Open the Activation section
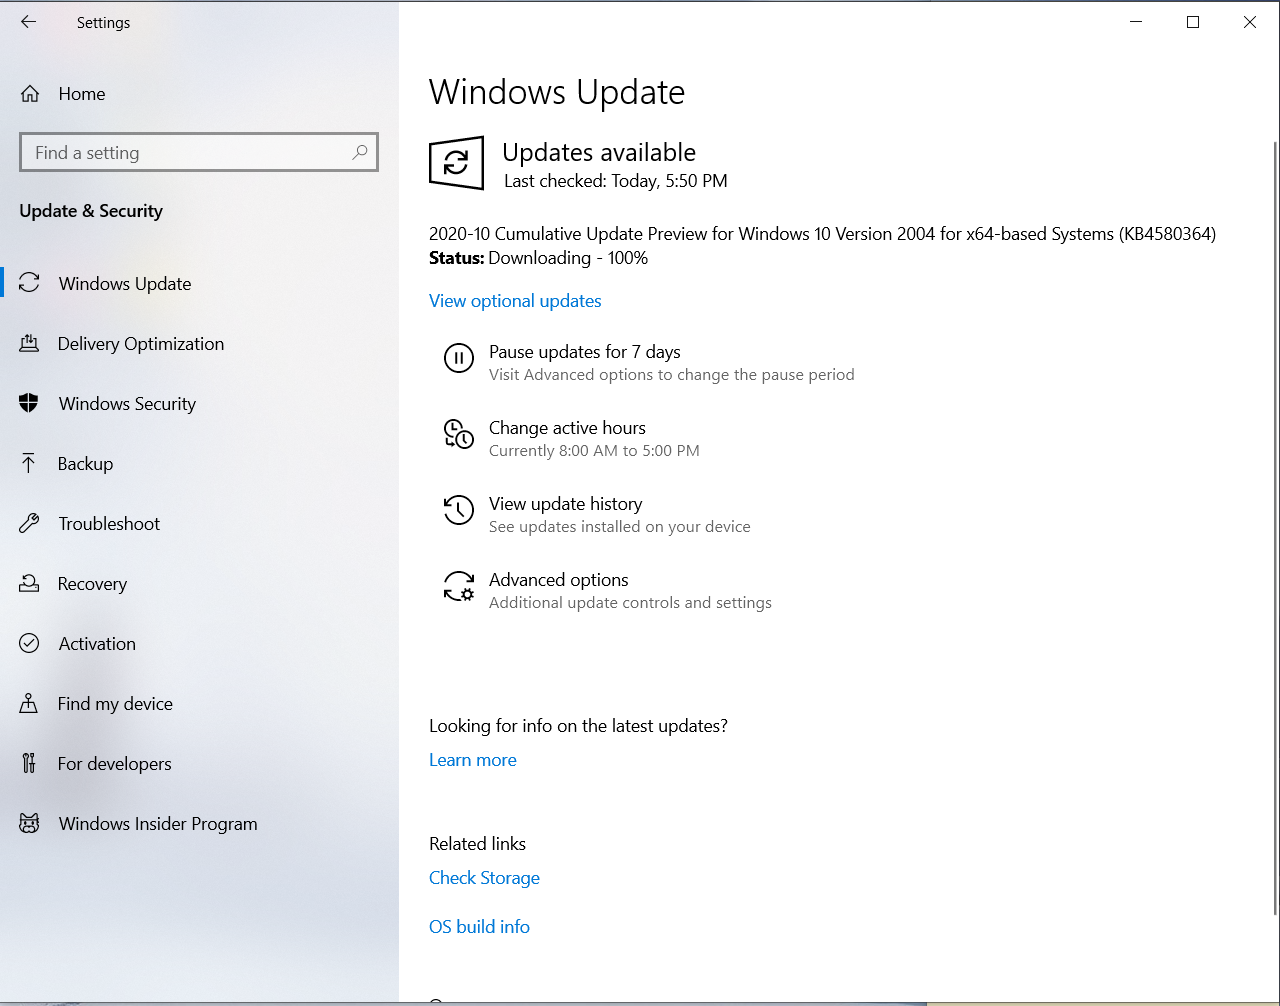Viewport: 1280px width, 1006px height. click(x=97, y=644)
